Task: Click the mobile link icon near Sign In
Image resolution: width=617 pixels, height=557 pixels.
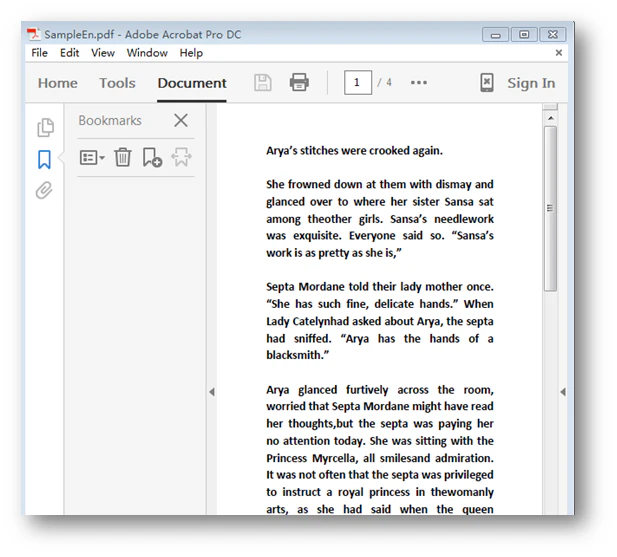Action: pos(487,83)
